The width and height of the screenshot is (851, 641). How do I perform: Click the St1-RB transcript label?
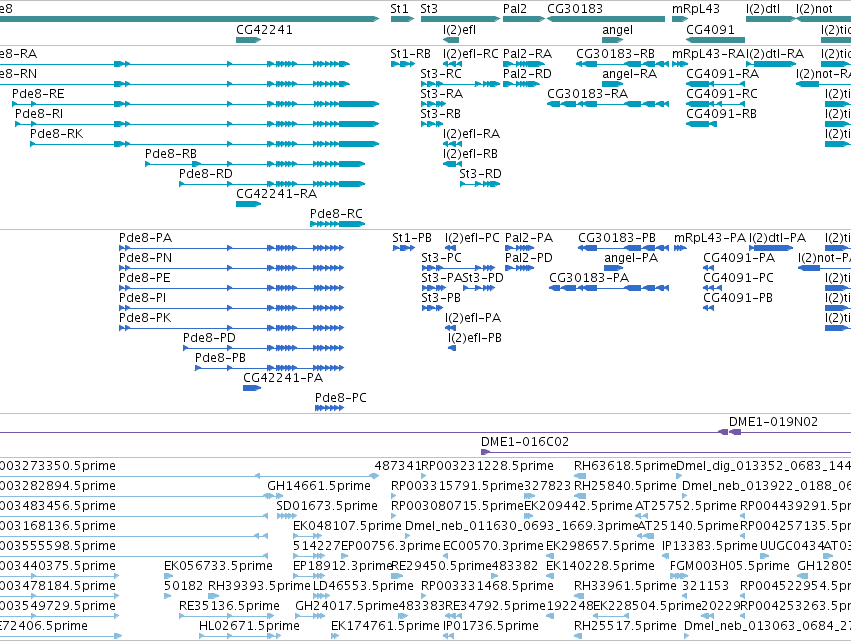click(410, 54)
